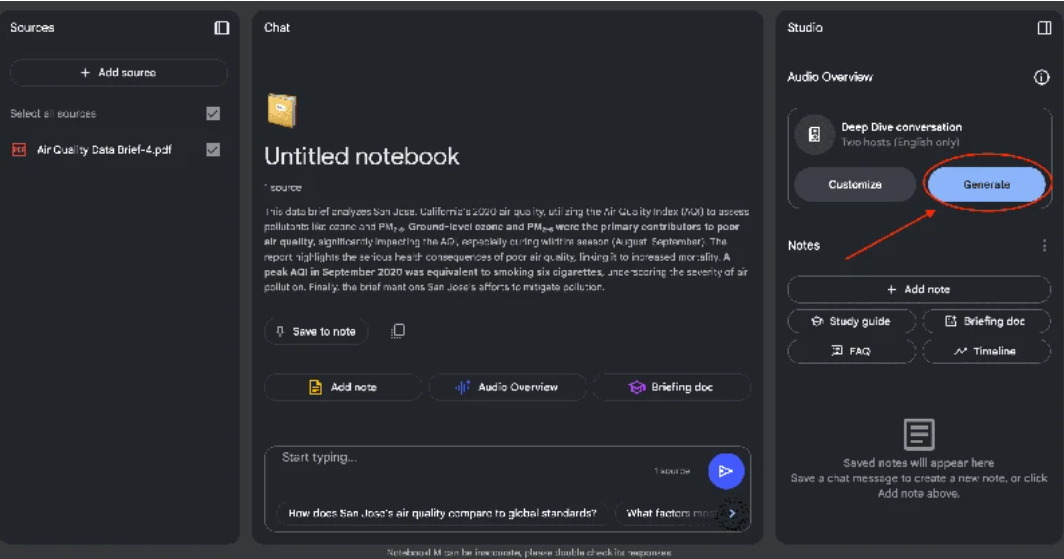
Task: Click the notebook emoji icon
Action: click(x=282, y=110)
